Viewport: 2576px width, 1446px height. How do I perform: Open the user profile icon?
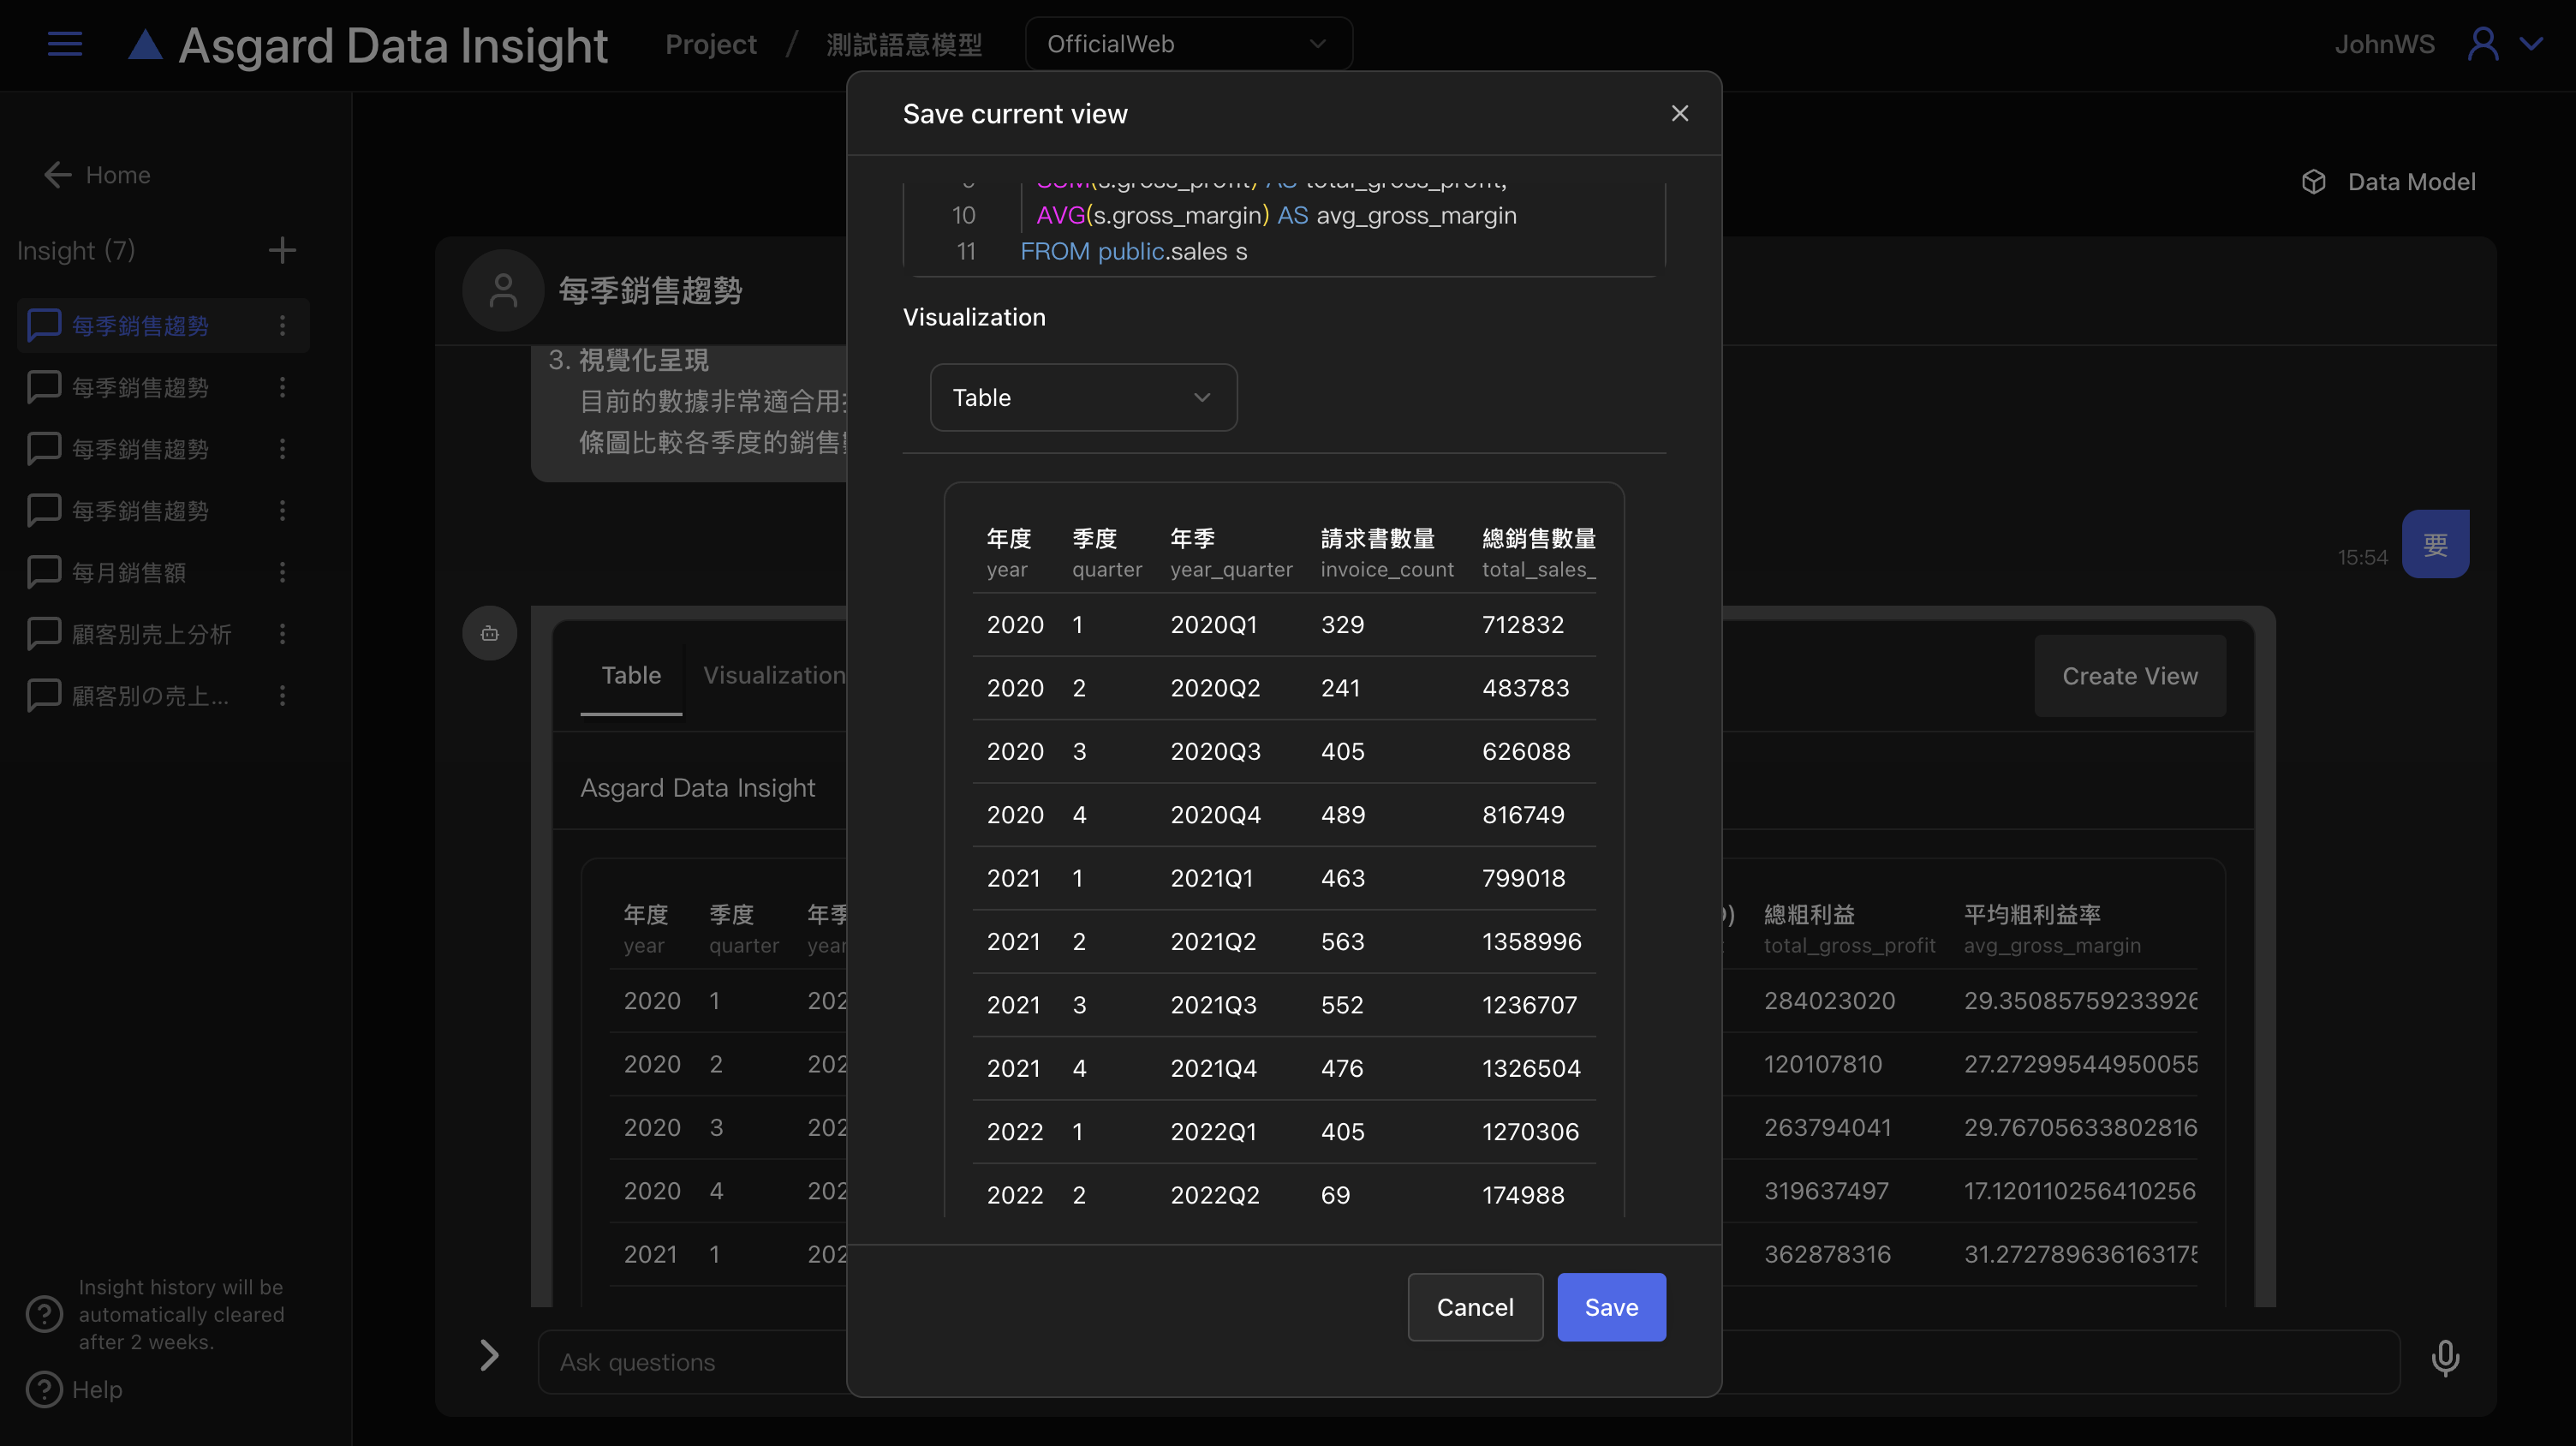[2483, 44]
